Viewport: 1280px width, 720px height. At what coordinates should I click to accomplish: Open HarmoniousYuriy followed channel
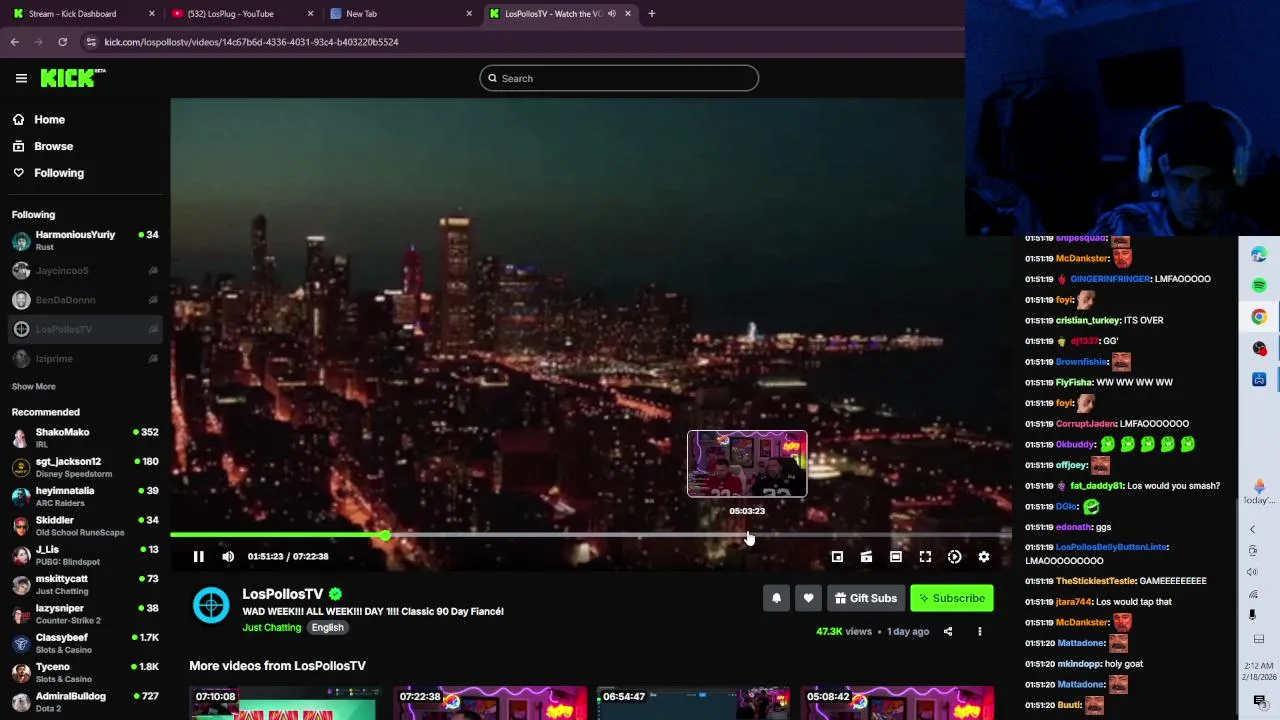click(85, 241)
